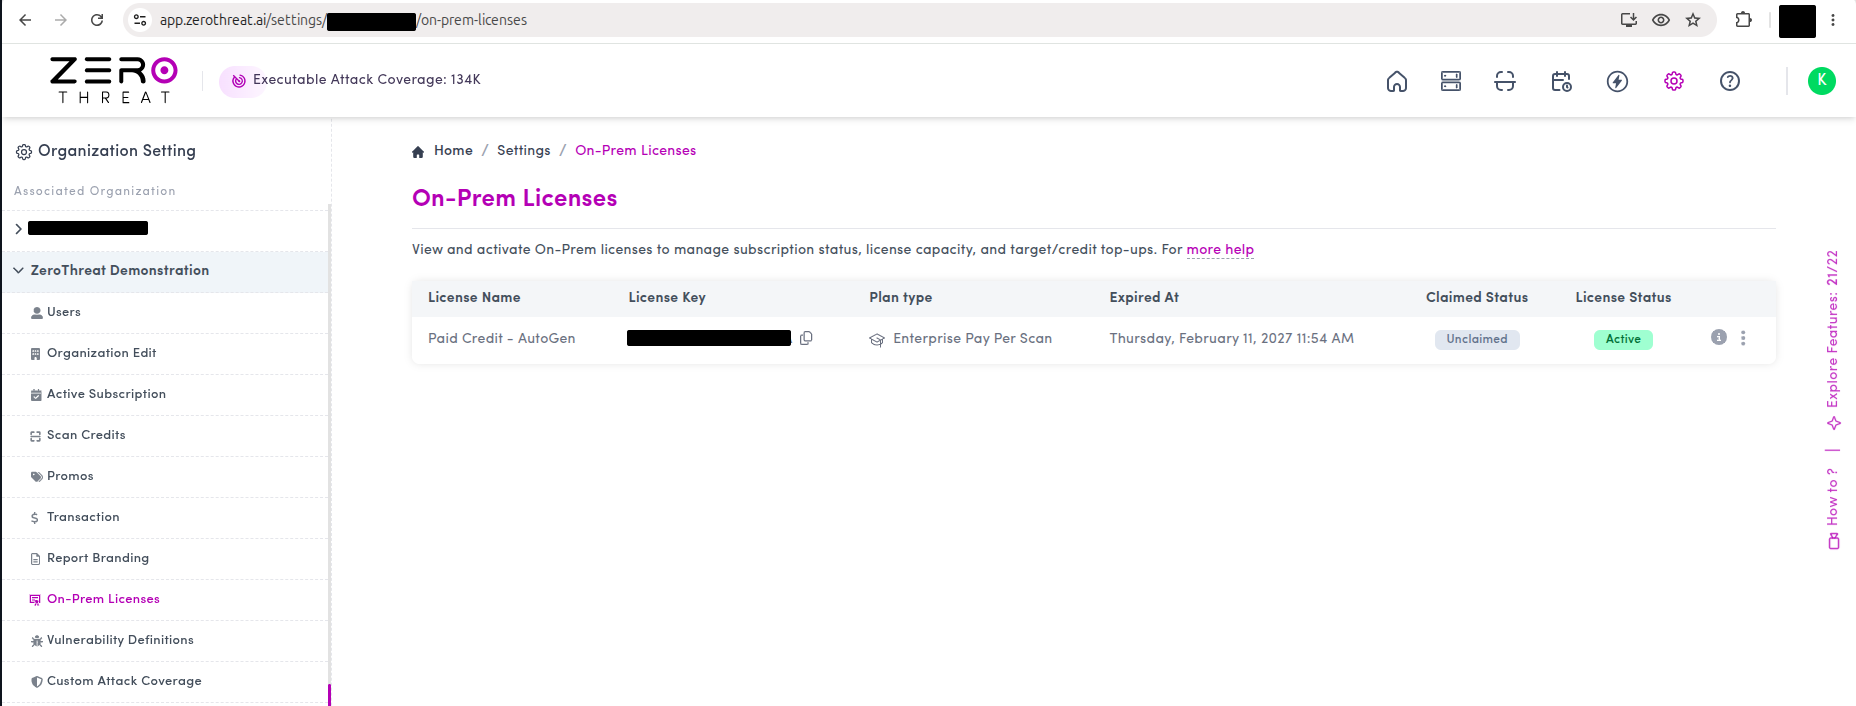Click Organization Setting heading

(x=117, y=151)
